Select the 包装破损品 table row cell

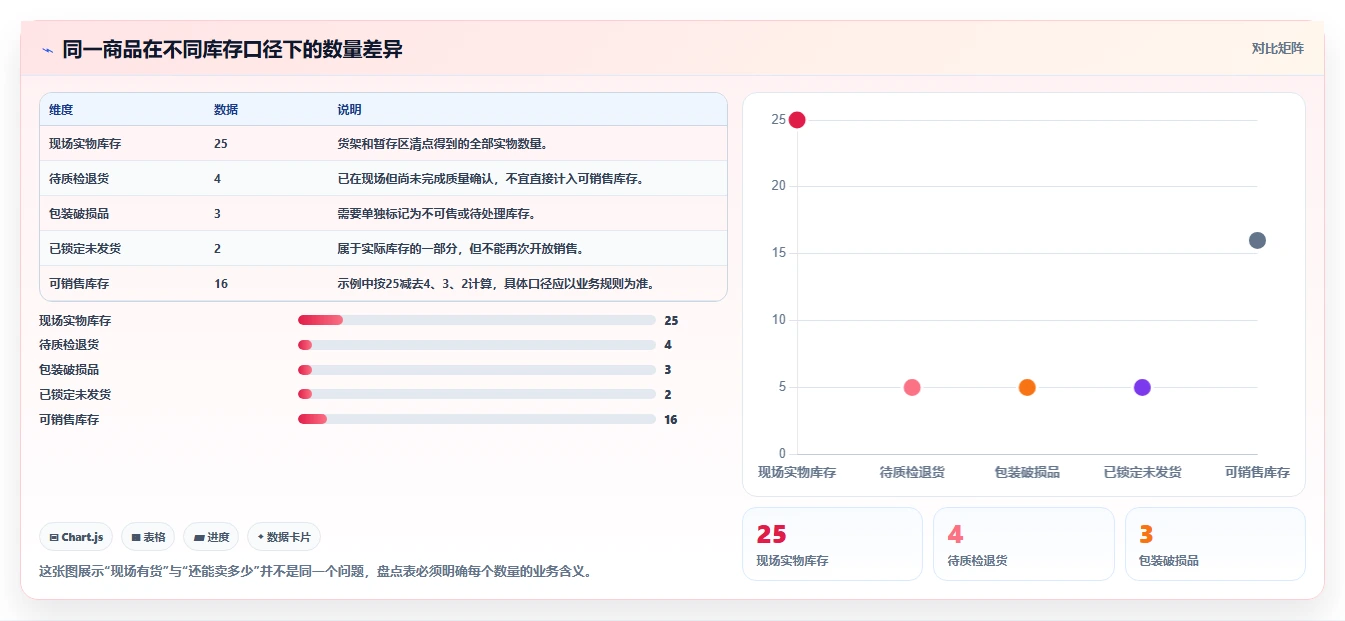(79, 214)
